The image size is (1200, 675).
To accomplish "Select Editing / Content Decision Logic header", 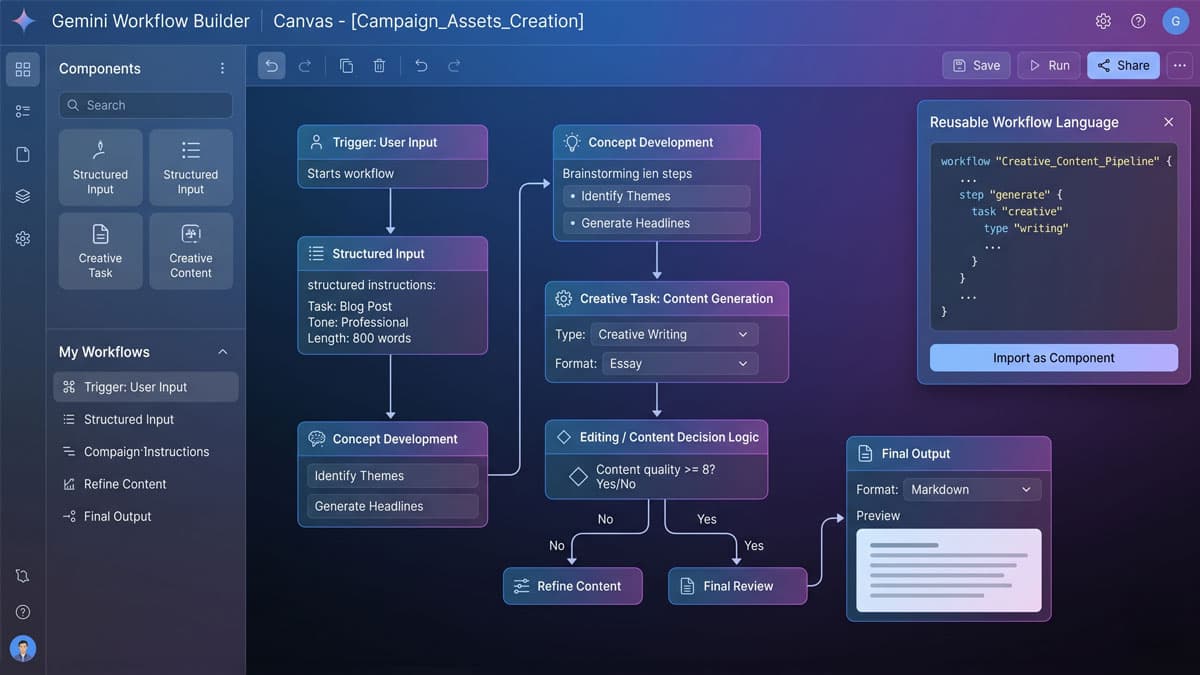I will (x=657, y=437).
